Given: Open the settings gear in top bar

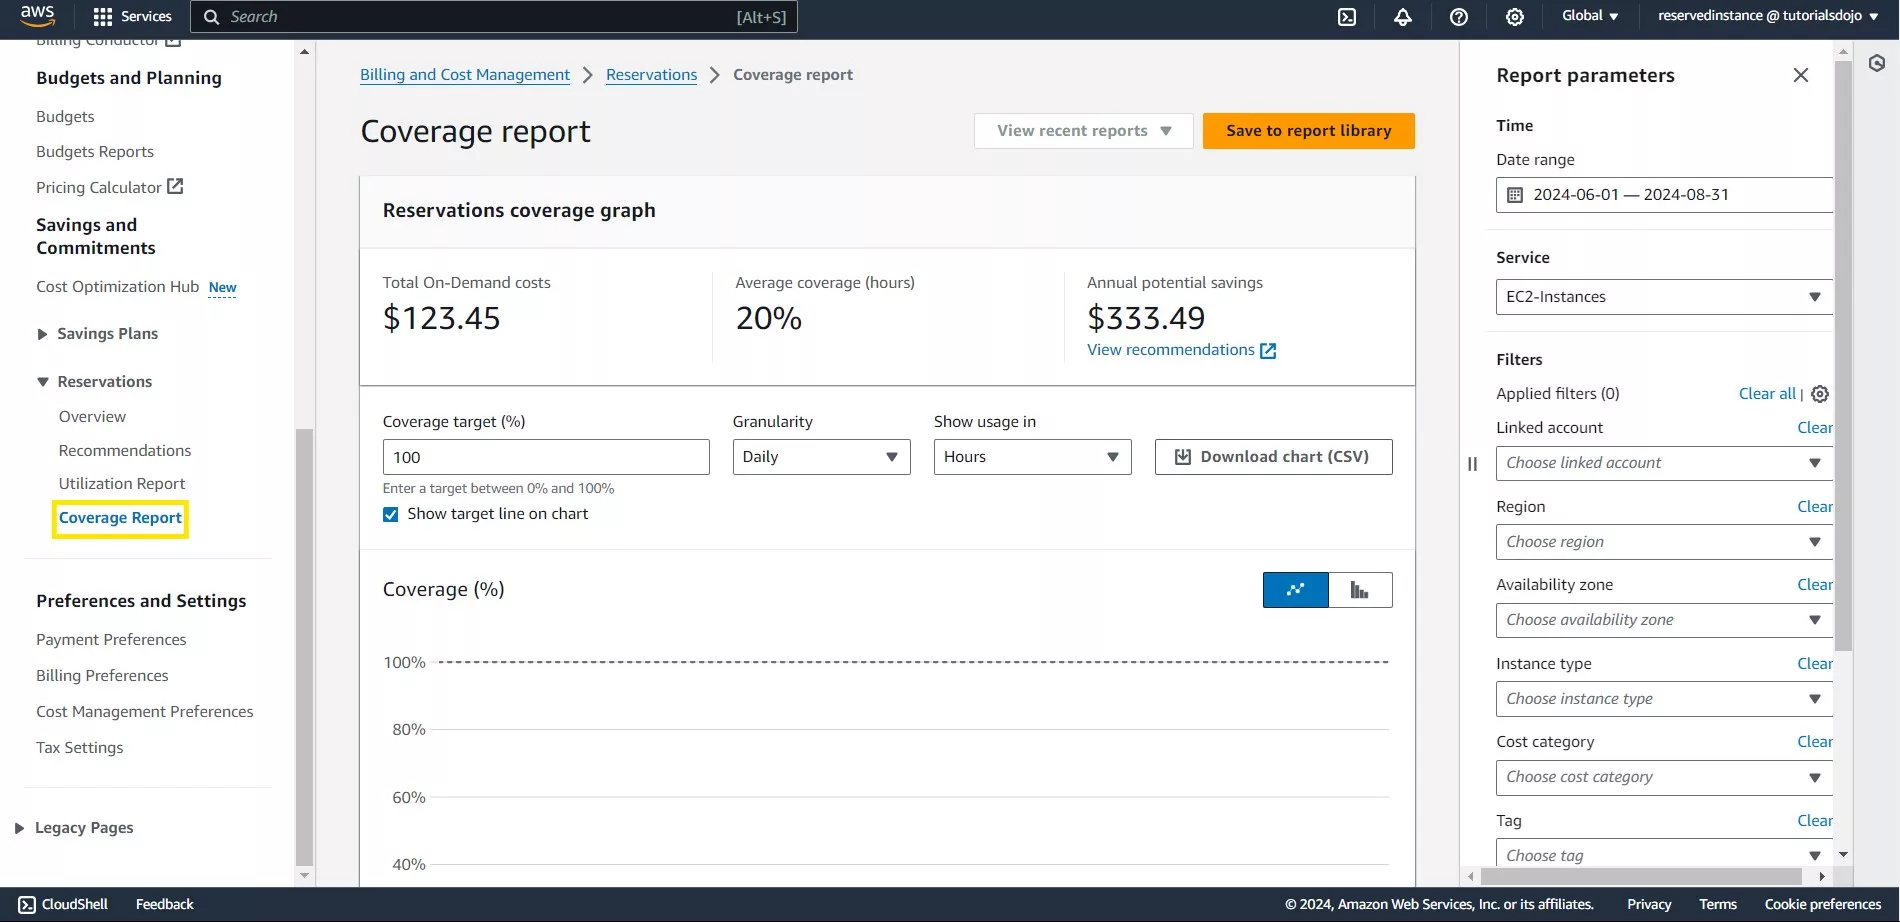Looking at the screenshot, I should pos(1515,16).
